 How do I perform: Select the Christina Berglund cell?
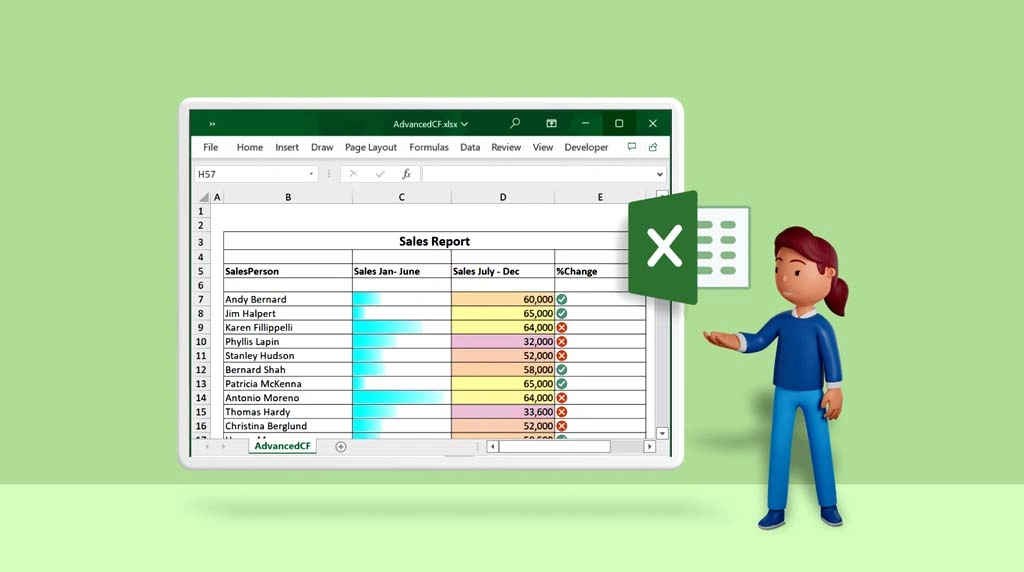[288, 426]
